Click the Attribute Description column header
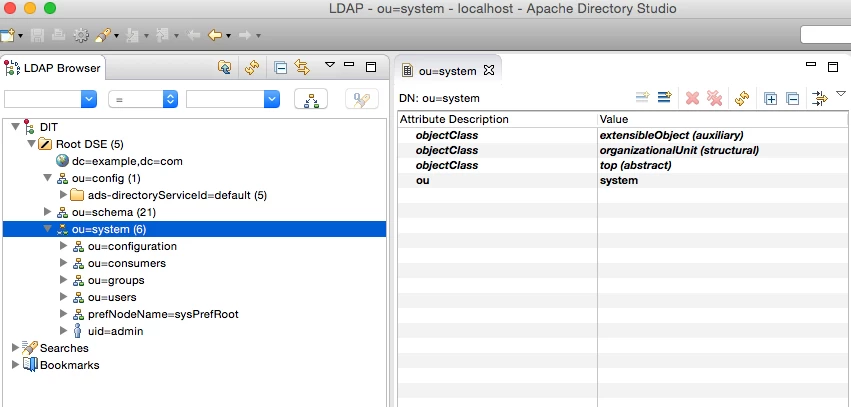This screenshot has width=851, height=407. point(498,119)
